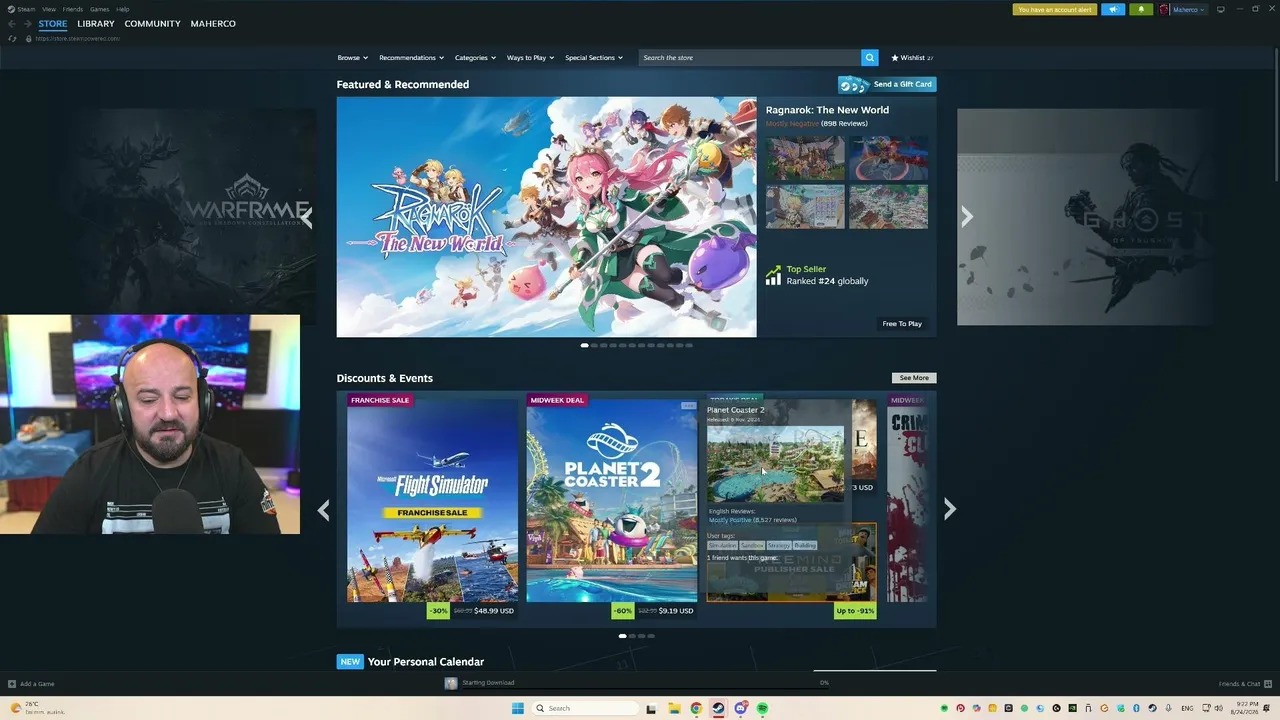1280x720 pixels.
Task: Open the Ragnarok main banner image
Action: [x=547, y=217]
